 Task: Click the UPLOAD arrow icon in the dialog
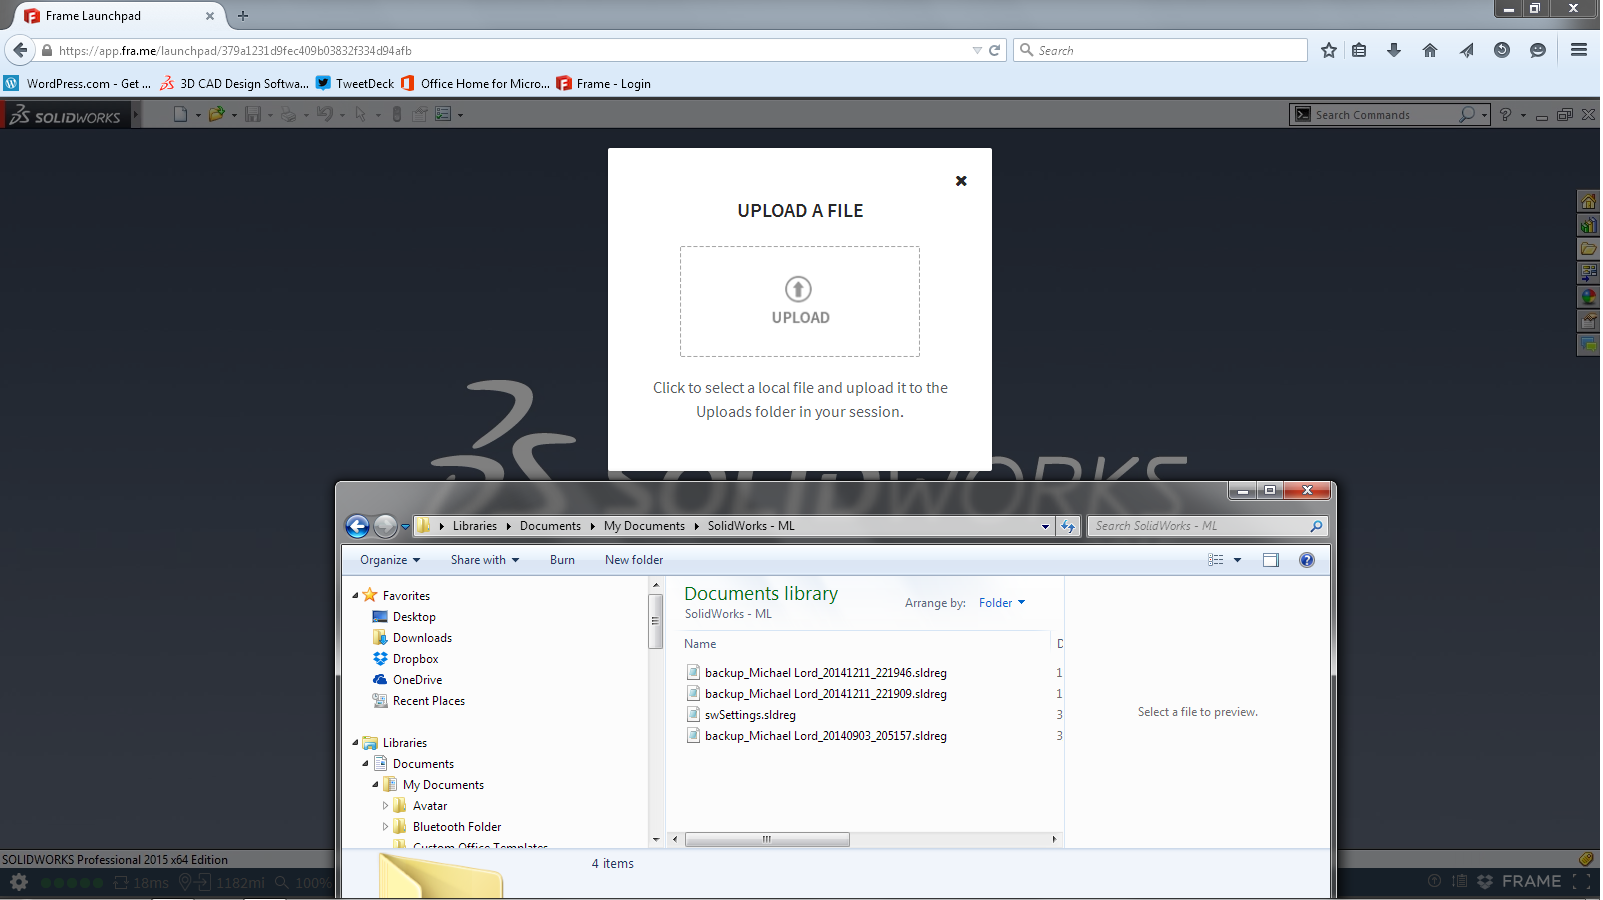point(798,289)
